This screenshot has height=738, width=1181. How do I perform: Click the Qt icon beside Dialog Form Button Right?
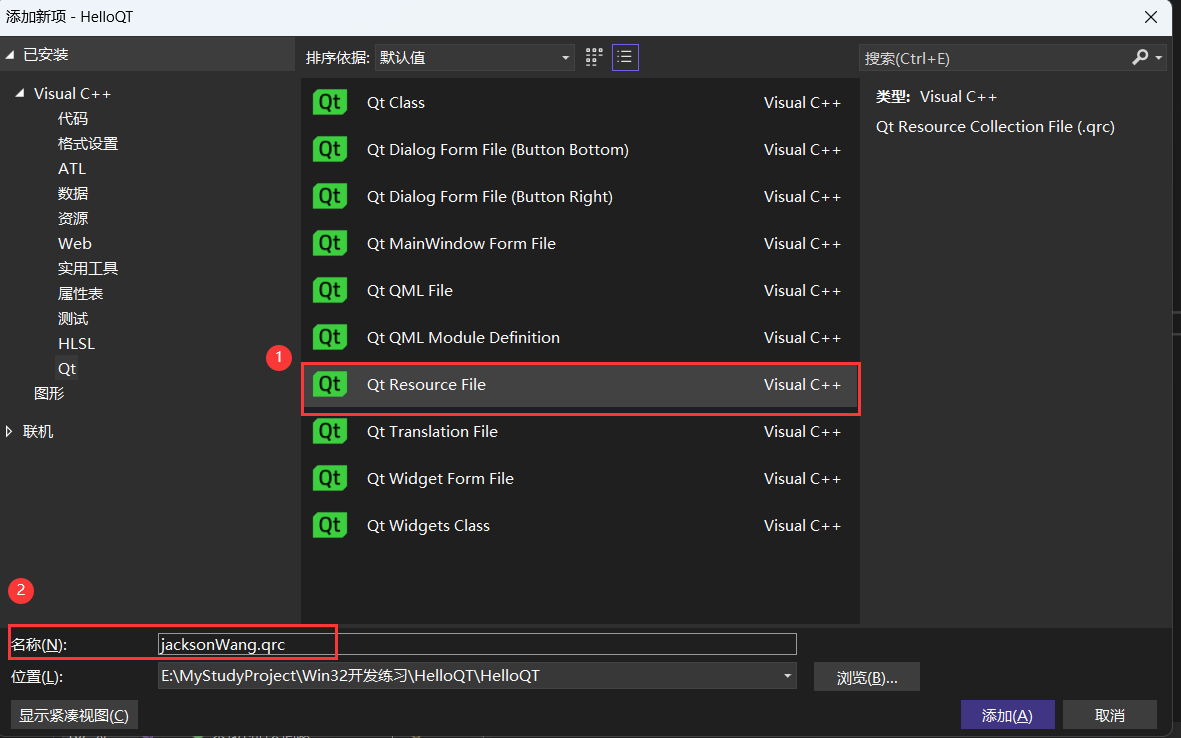(330, 197)
